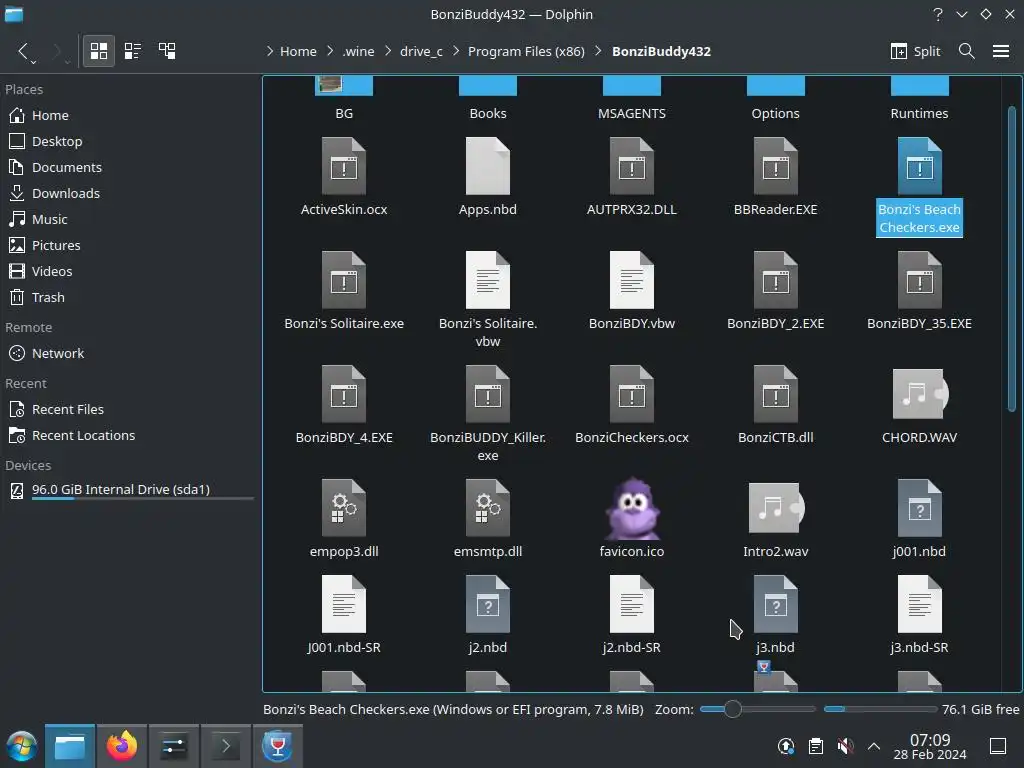This screenshot has width=1024, height=768.
Task: Navigate to .wine in breadcrumb
Action: click(359, 51)
